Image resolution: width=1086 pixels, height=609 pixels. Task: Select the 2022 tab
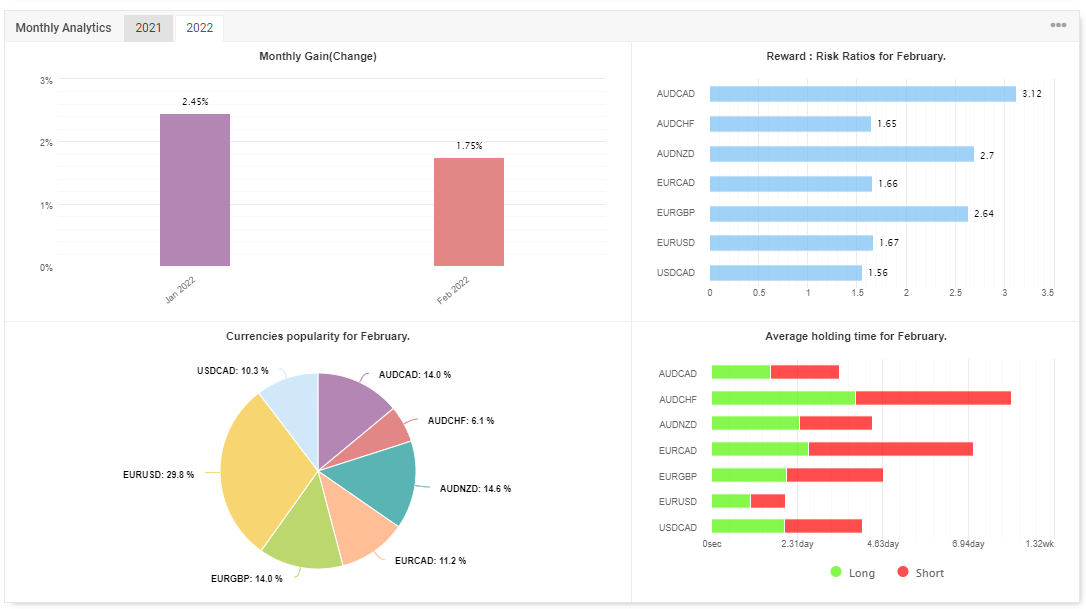click(199, 28)
